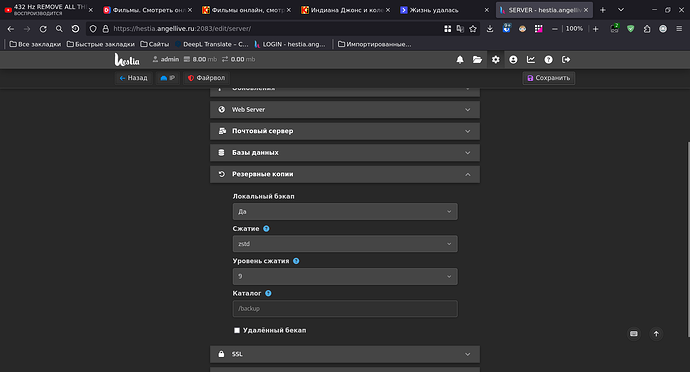Reload the page in the browser

[x=43, y=29]
